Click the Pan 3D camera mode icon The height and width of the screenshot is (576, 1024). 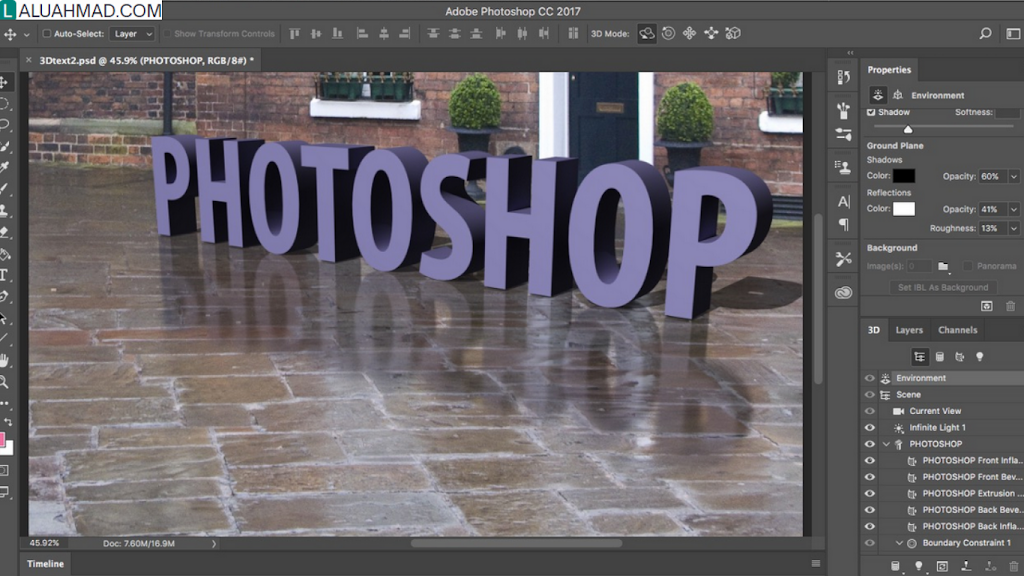tap(690, 33)
